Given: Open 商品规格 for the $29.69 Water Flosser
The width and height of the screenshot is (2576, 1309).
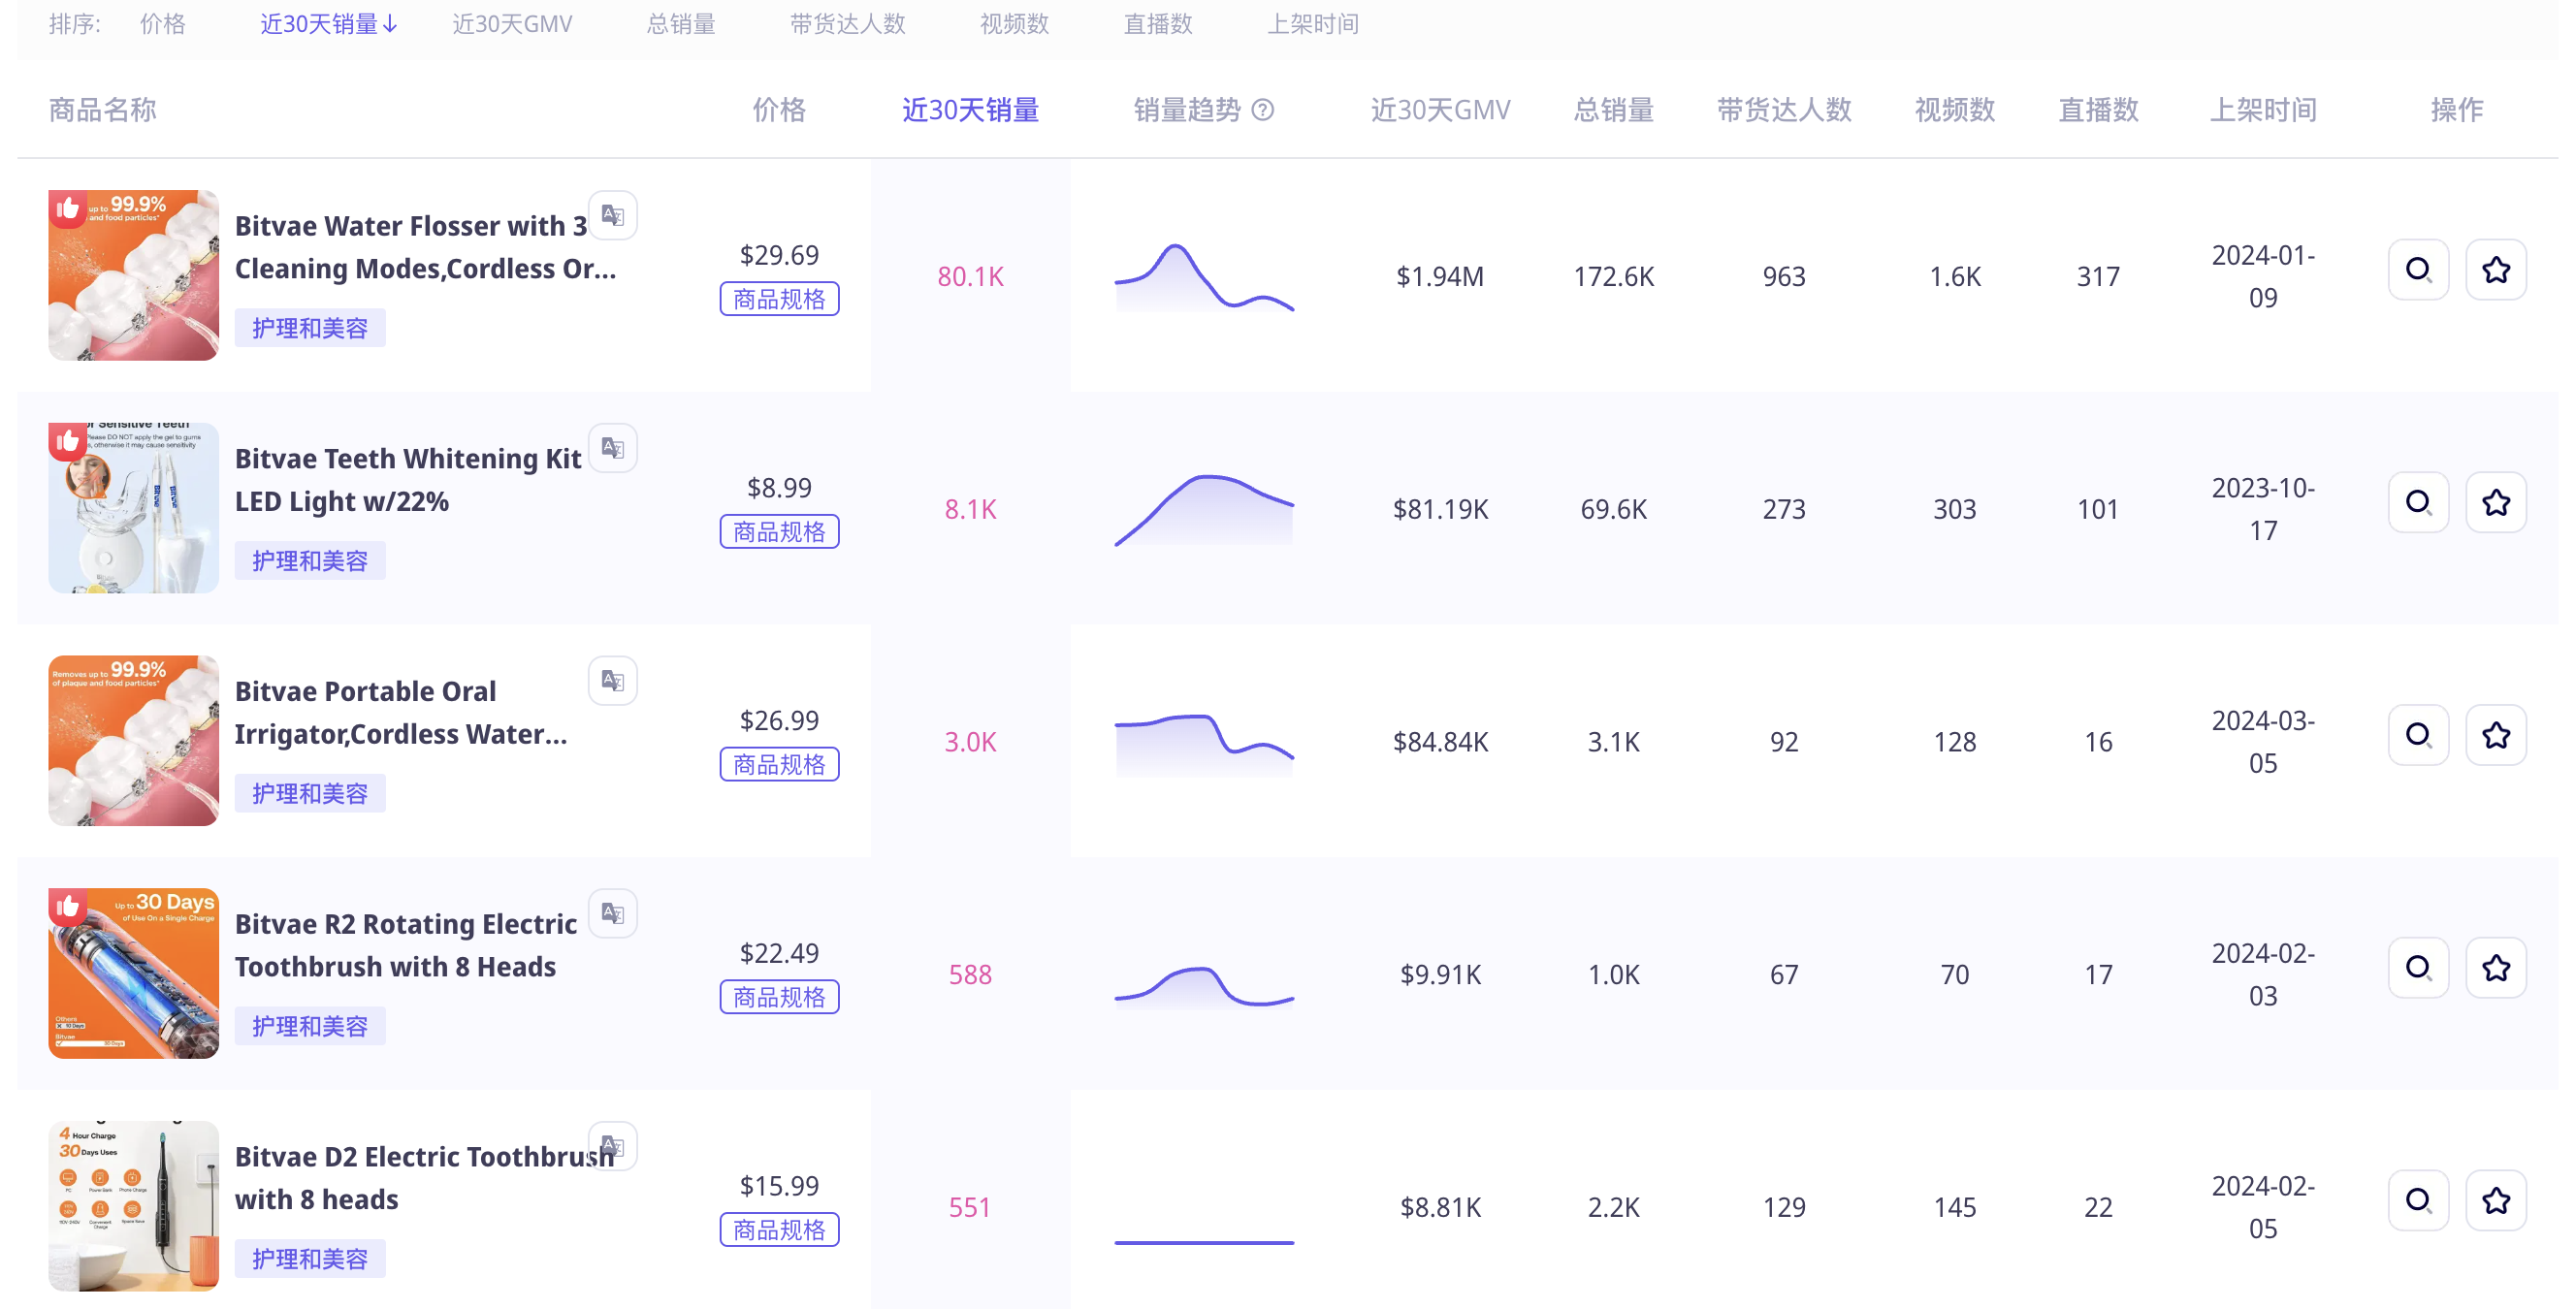Looking at the screenshot, I should pos(779,299).
